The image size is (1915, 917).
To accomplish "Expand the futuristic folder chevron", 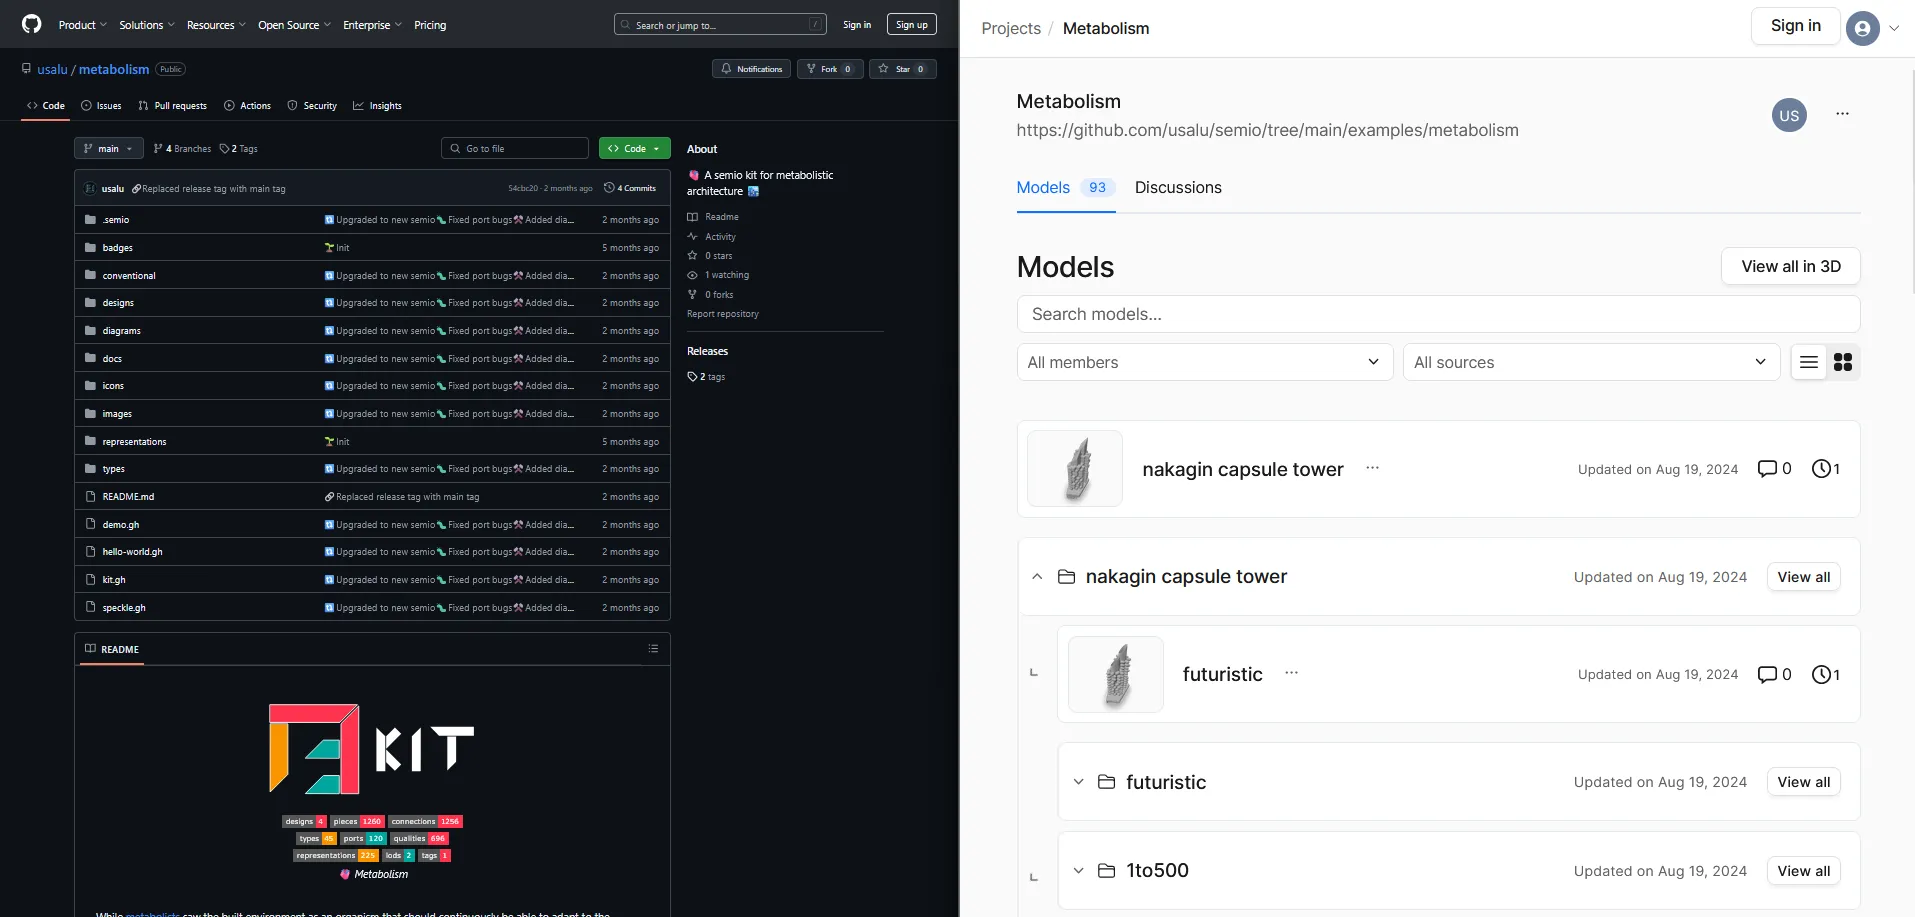I will coord(1078,782).
